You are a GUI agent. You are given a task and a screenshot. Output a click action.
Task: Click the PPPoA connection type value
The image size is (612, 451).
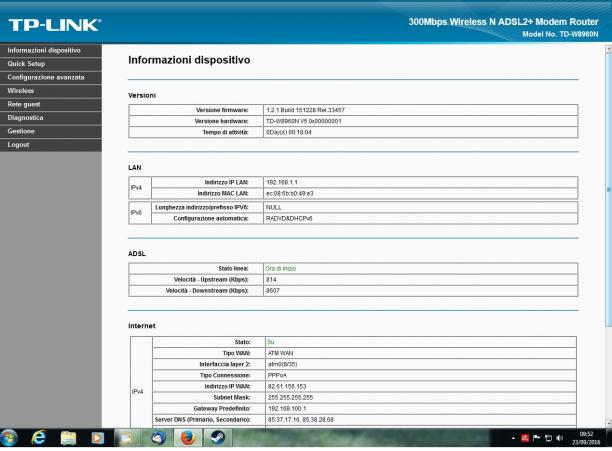click(x=278, y=375)
